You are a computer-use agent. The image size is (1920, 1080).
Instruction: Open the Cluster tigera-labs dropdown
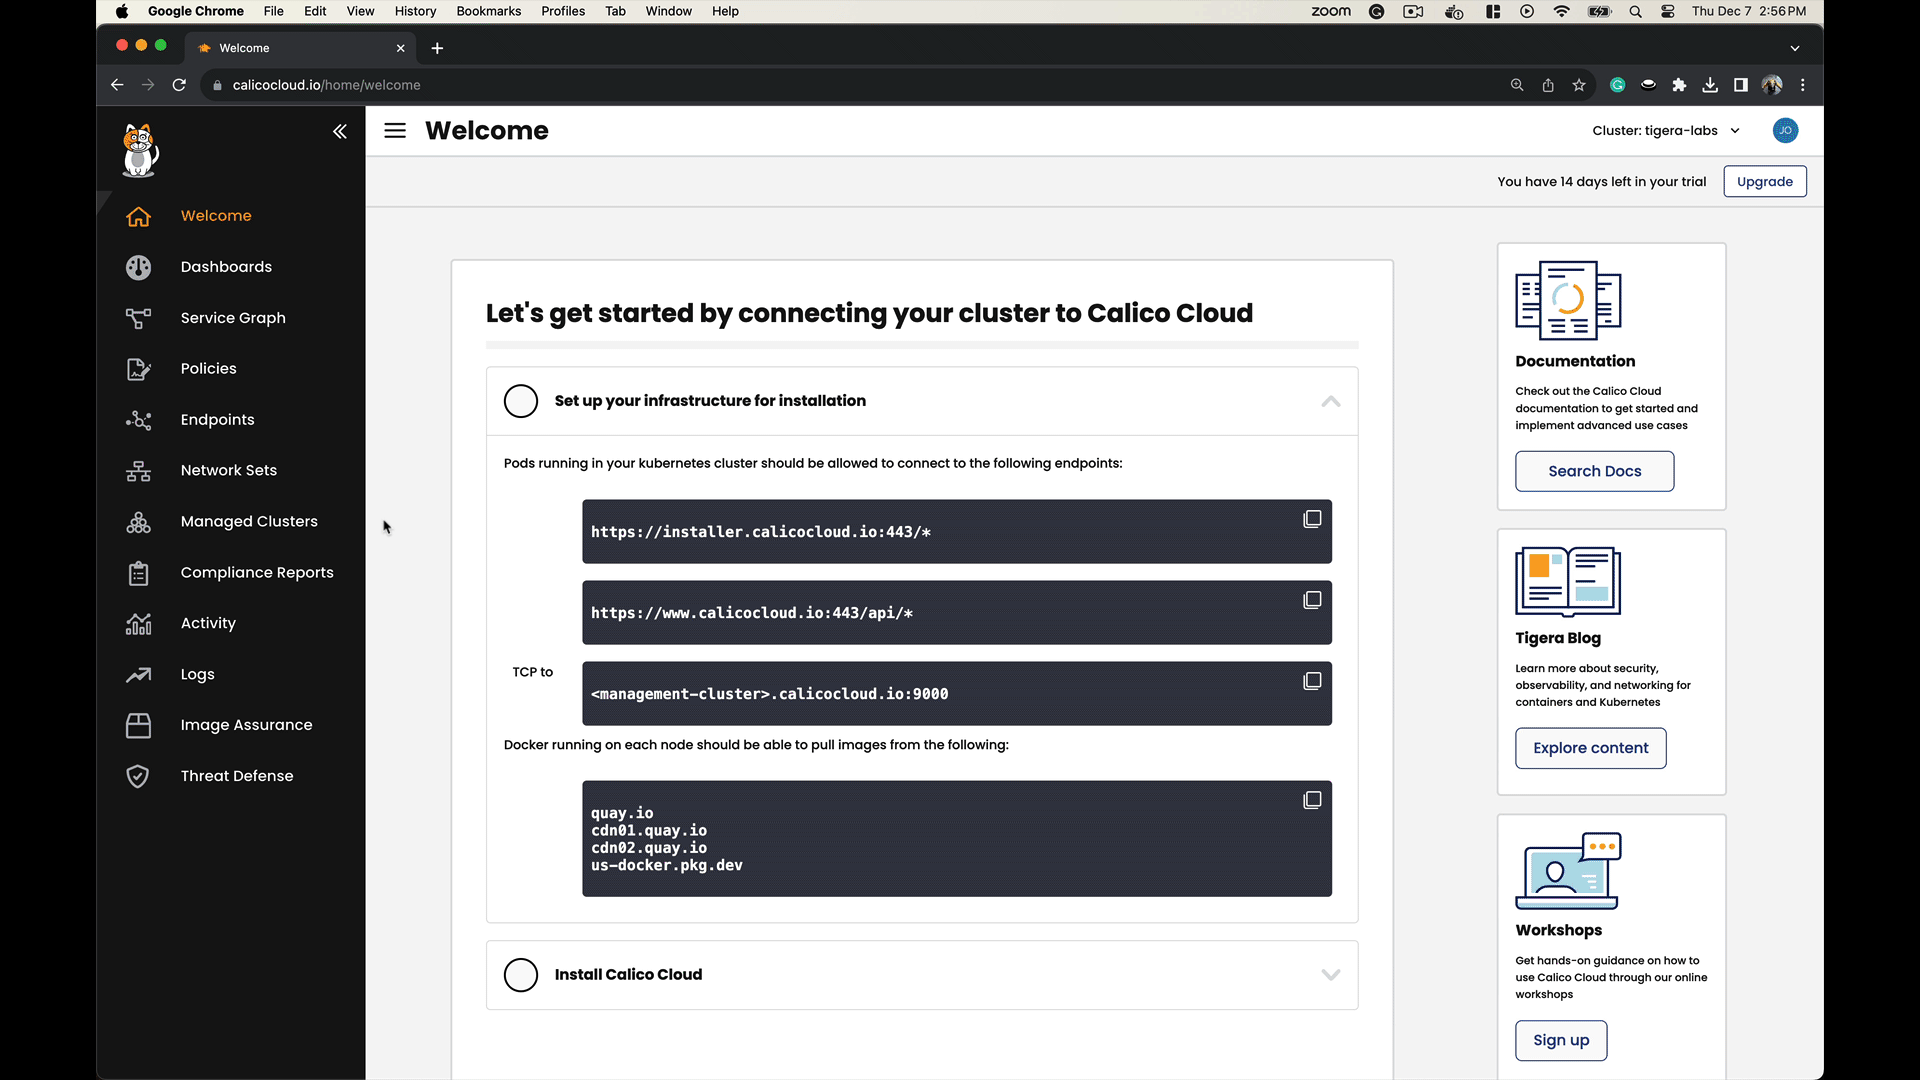1666,130
